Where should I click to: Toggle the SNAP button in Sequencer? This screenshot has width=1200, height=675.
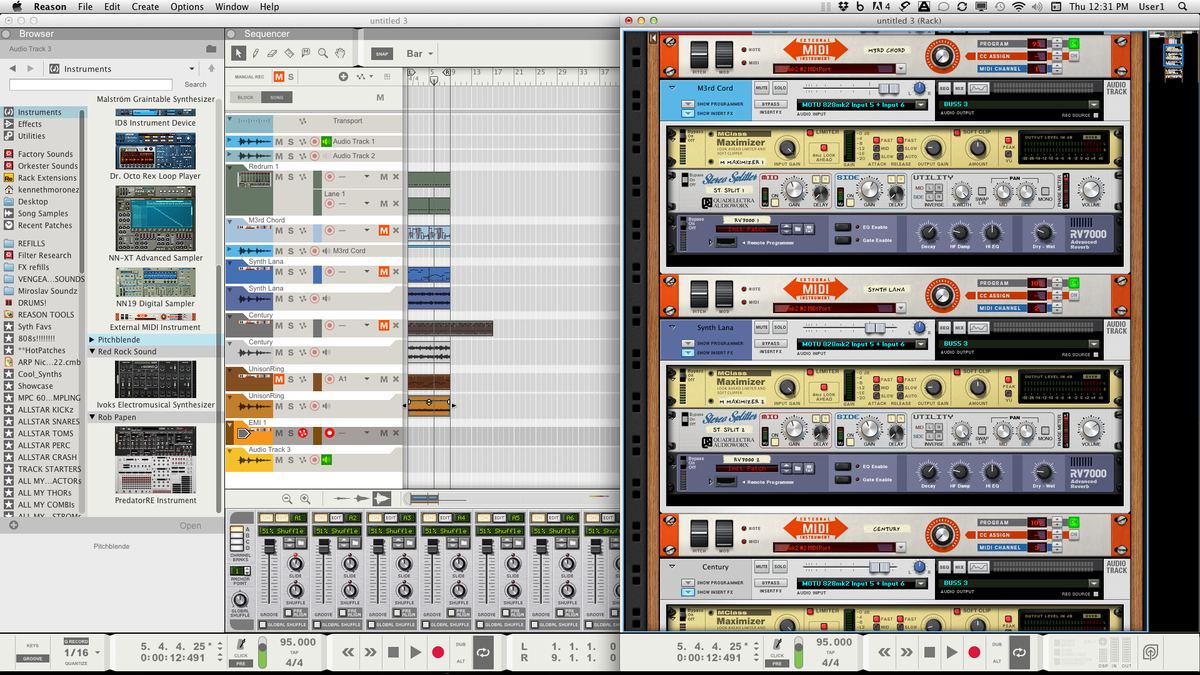coord(382,54)
